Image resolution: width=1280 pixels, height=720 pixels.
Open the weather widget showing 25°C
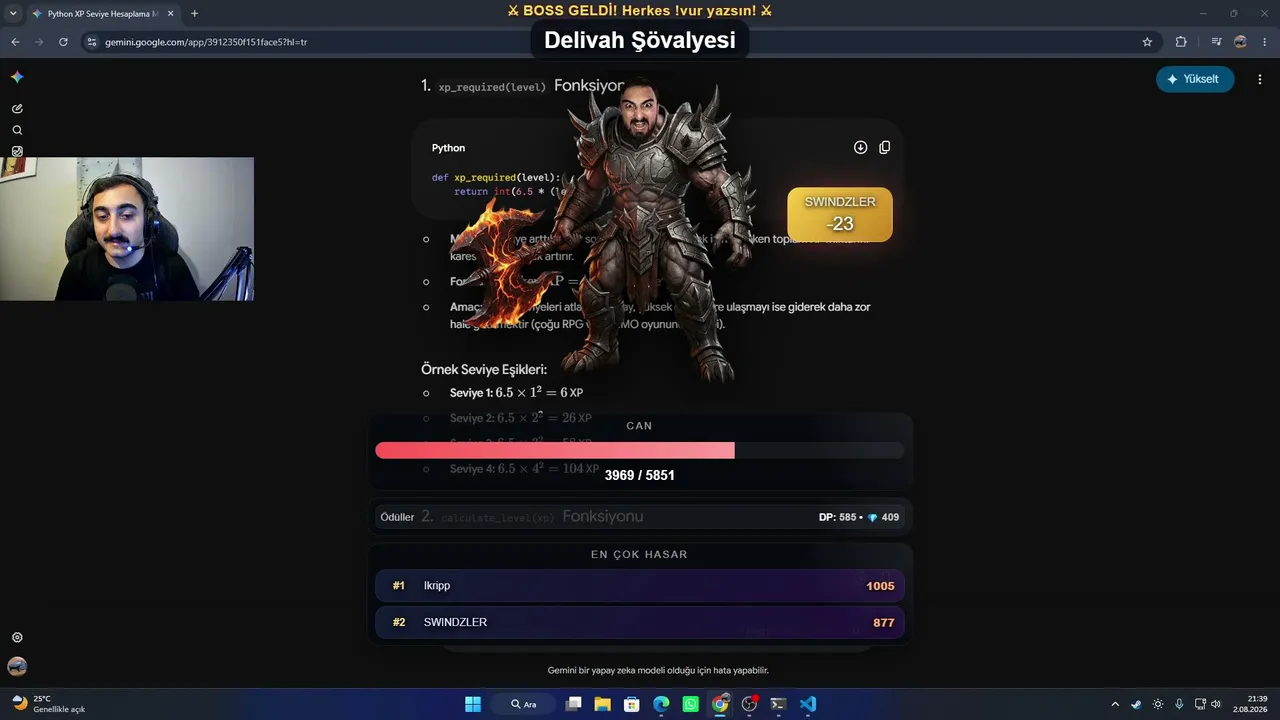tap(48, 704)
